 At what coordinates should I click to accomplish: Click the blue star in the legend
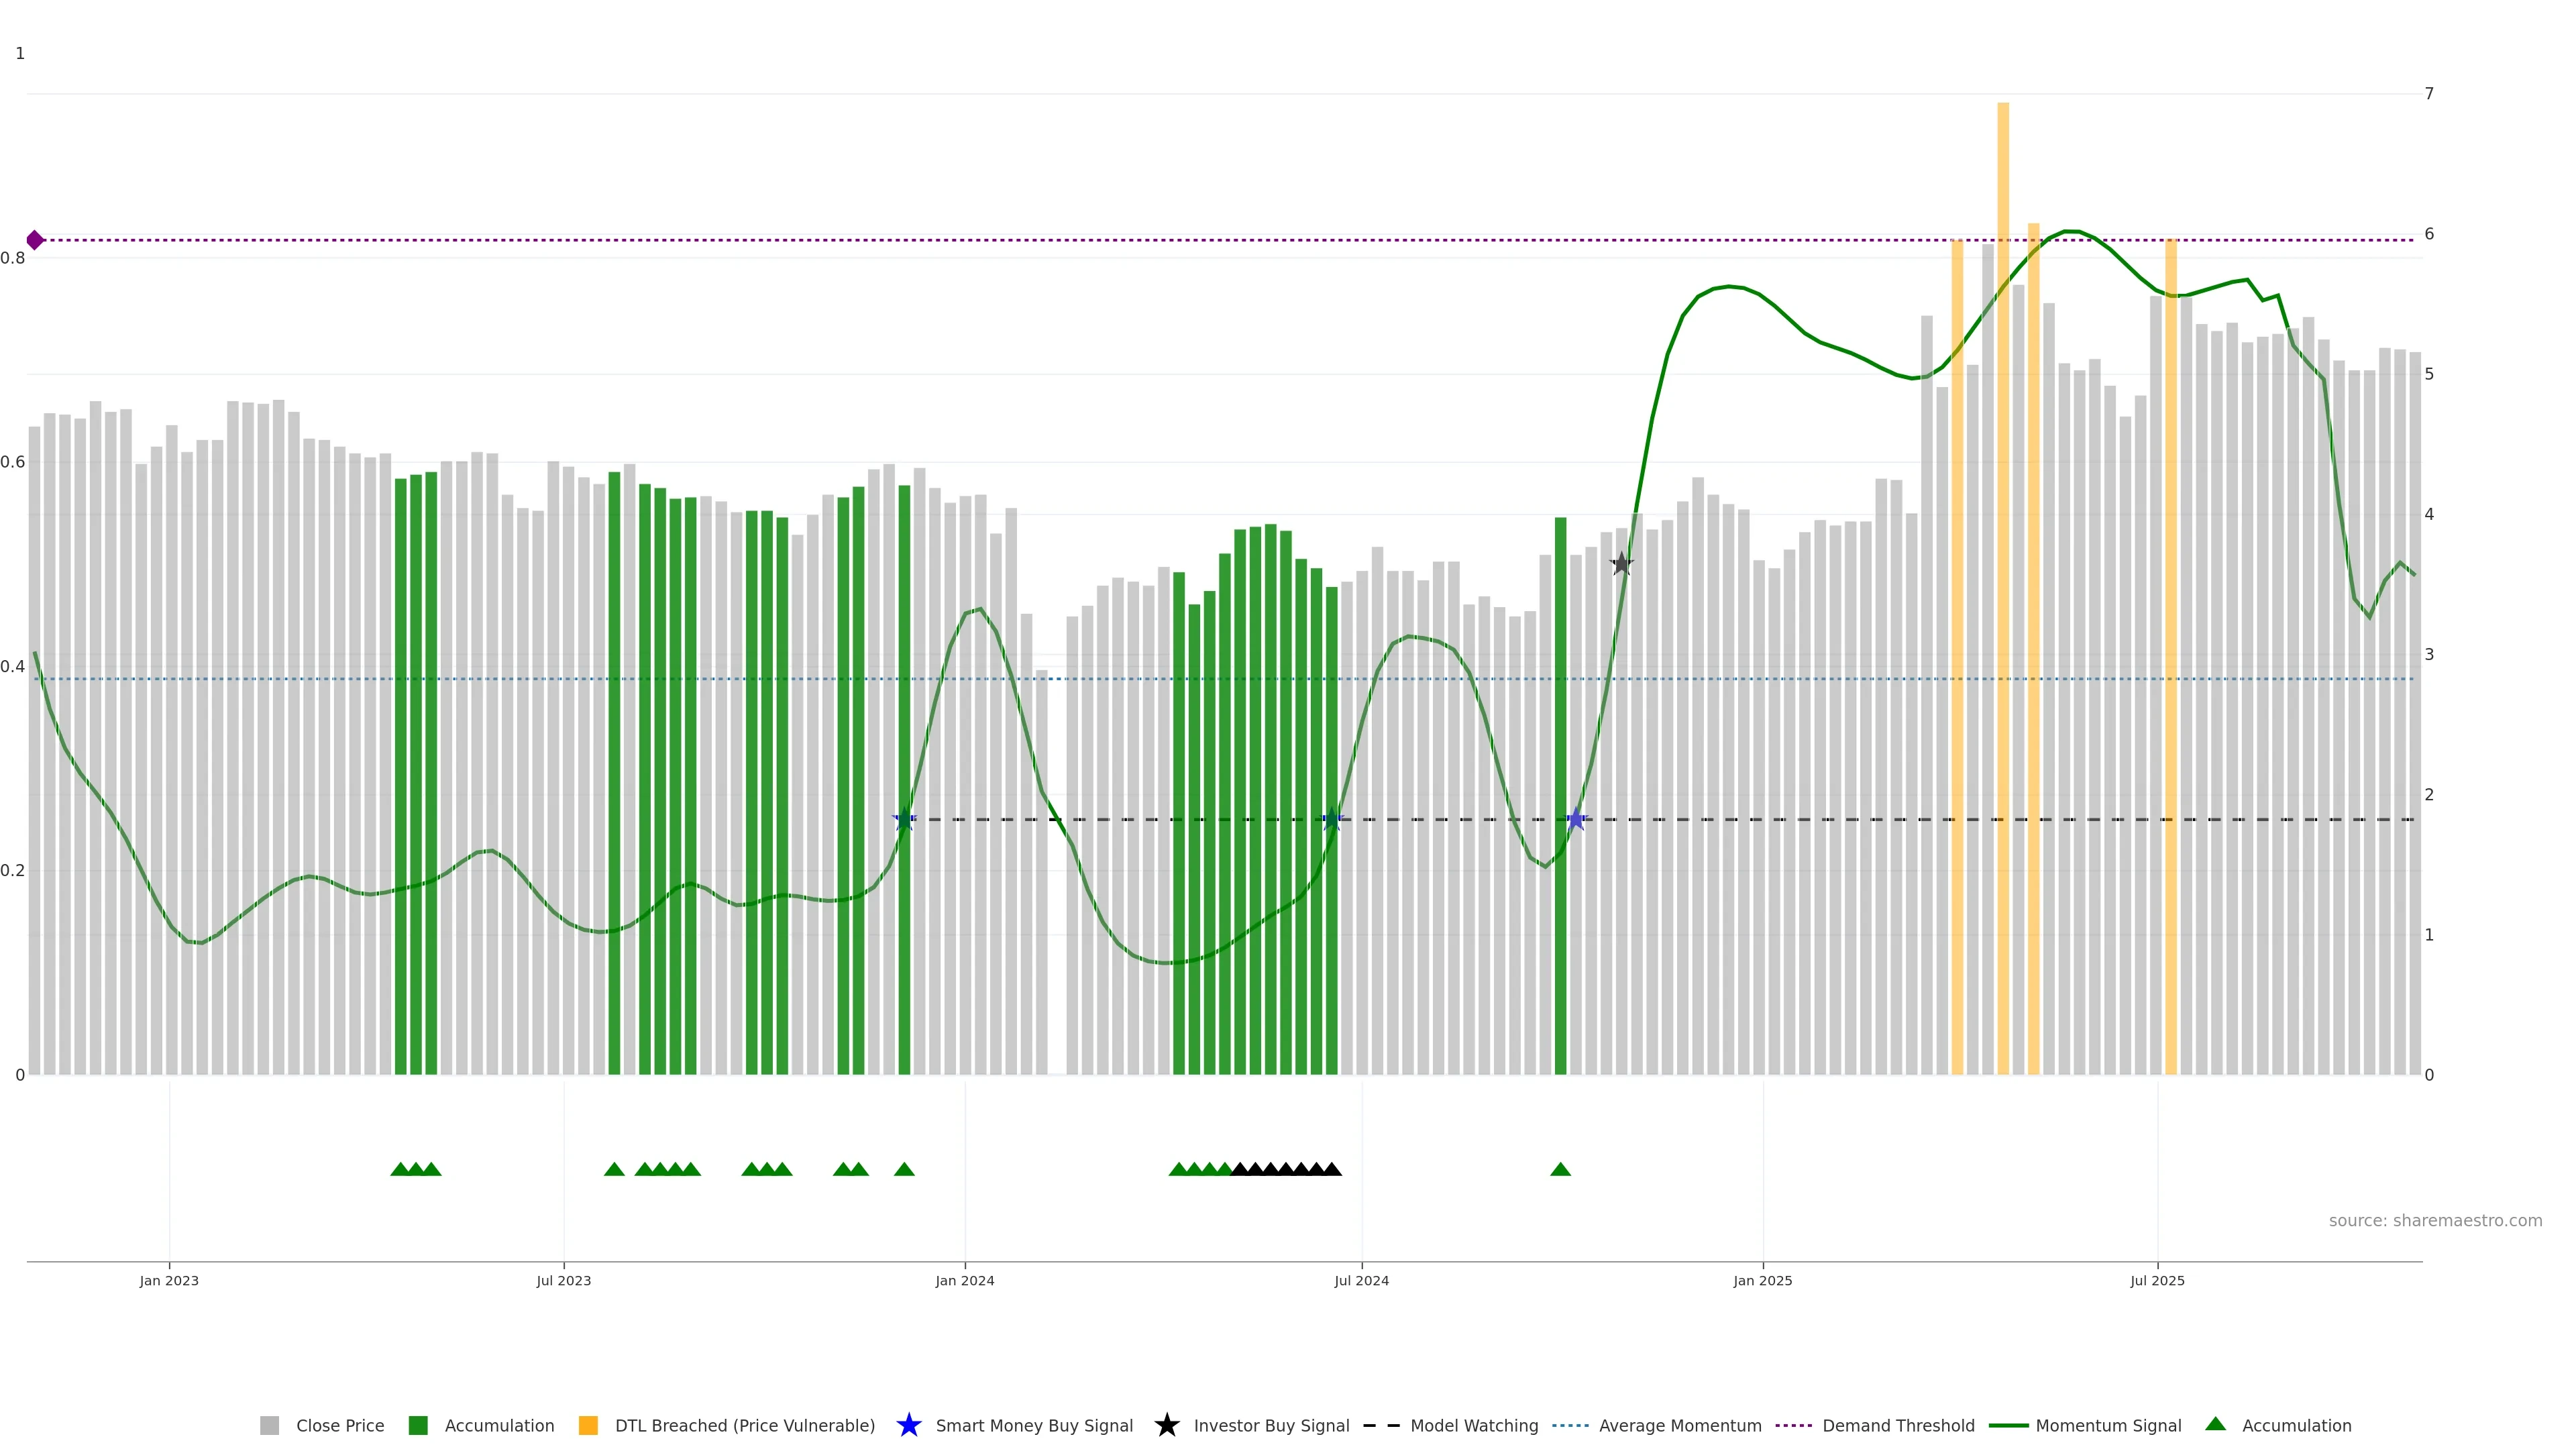908,1425
